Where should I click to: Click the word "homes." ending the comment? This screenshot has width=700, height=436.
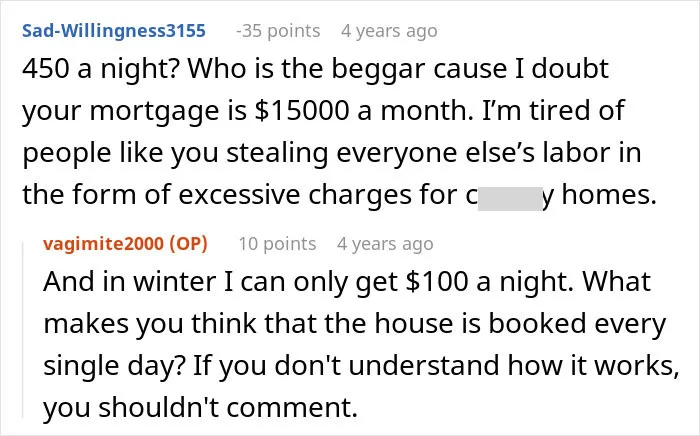coord(609,195)
